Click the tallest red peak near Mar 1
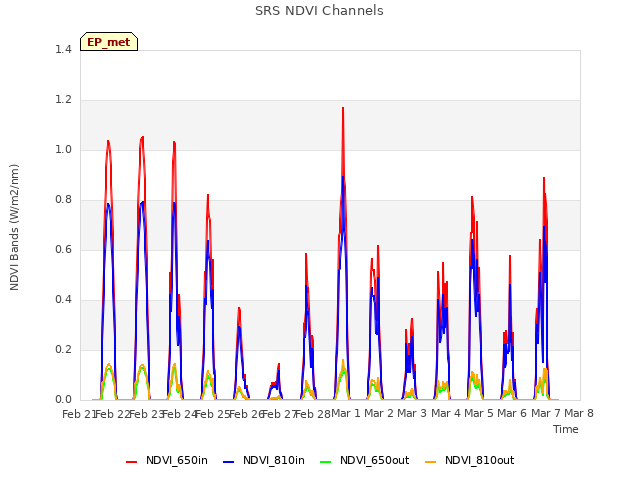 click(x=343, y=109)
